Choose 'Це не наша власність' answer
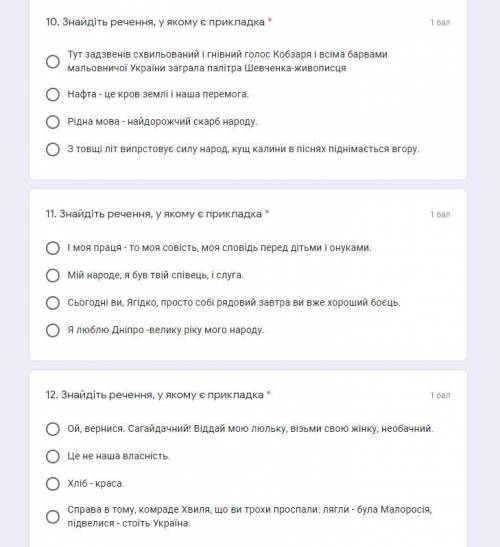 pos(53,456)
